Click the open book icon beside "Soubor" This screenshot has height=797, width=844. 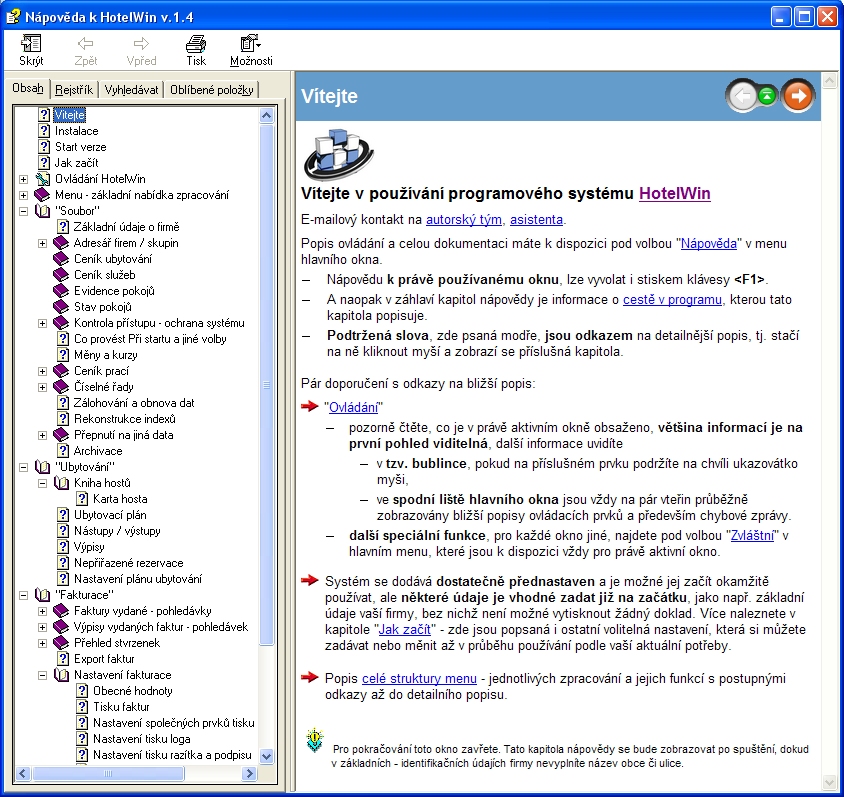point(43,211)
